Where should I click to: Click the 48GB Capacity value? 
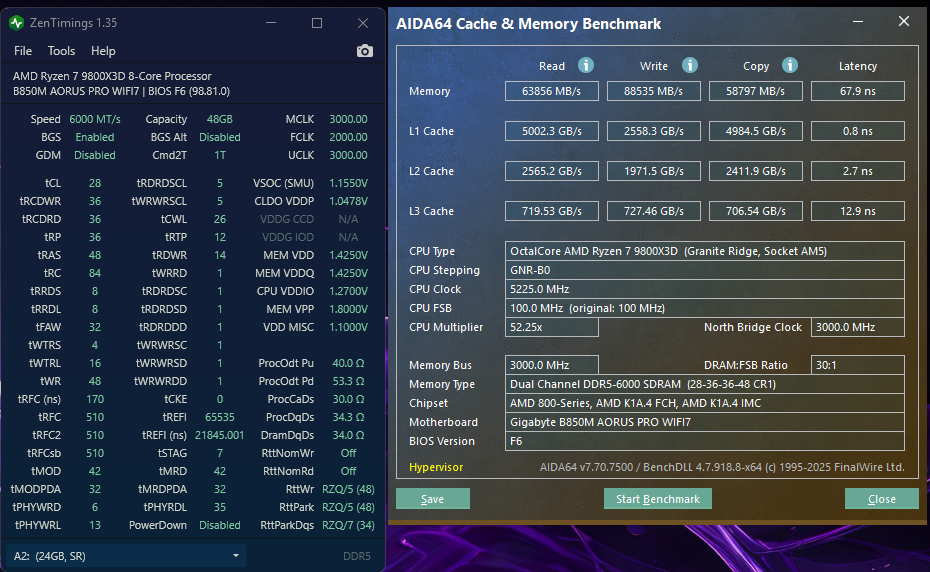(x=219, y=119)
